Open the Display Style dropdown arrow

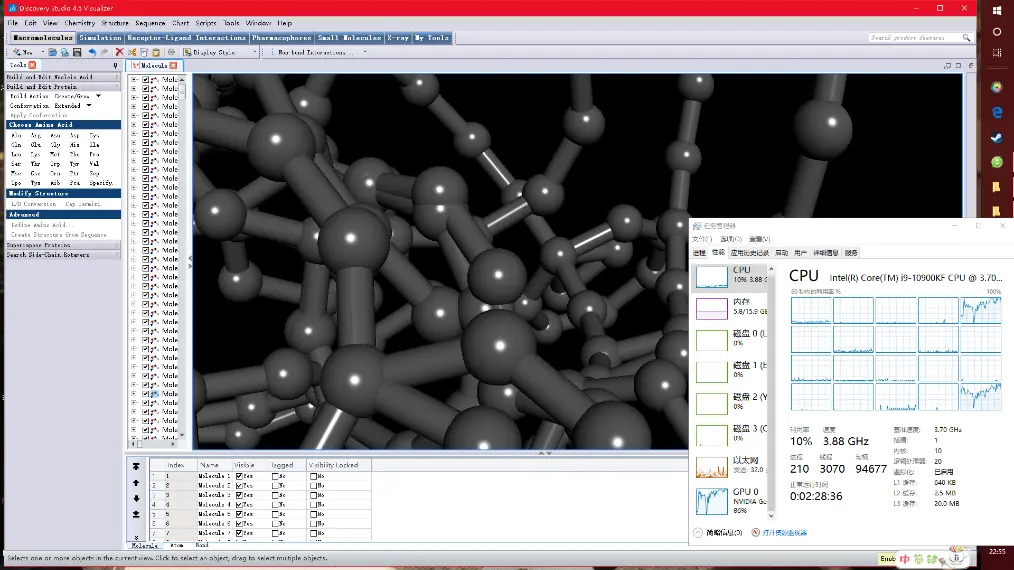254,52
